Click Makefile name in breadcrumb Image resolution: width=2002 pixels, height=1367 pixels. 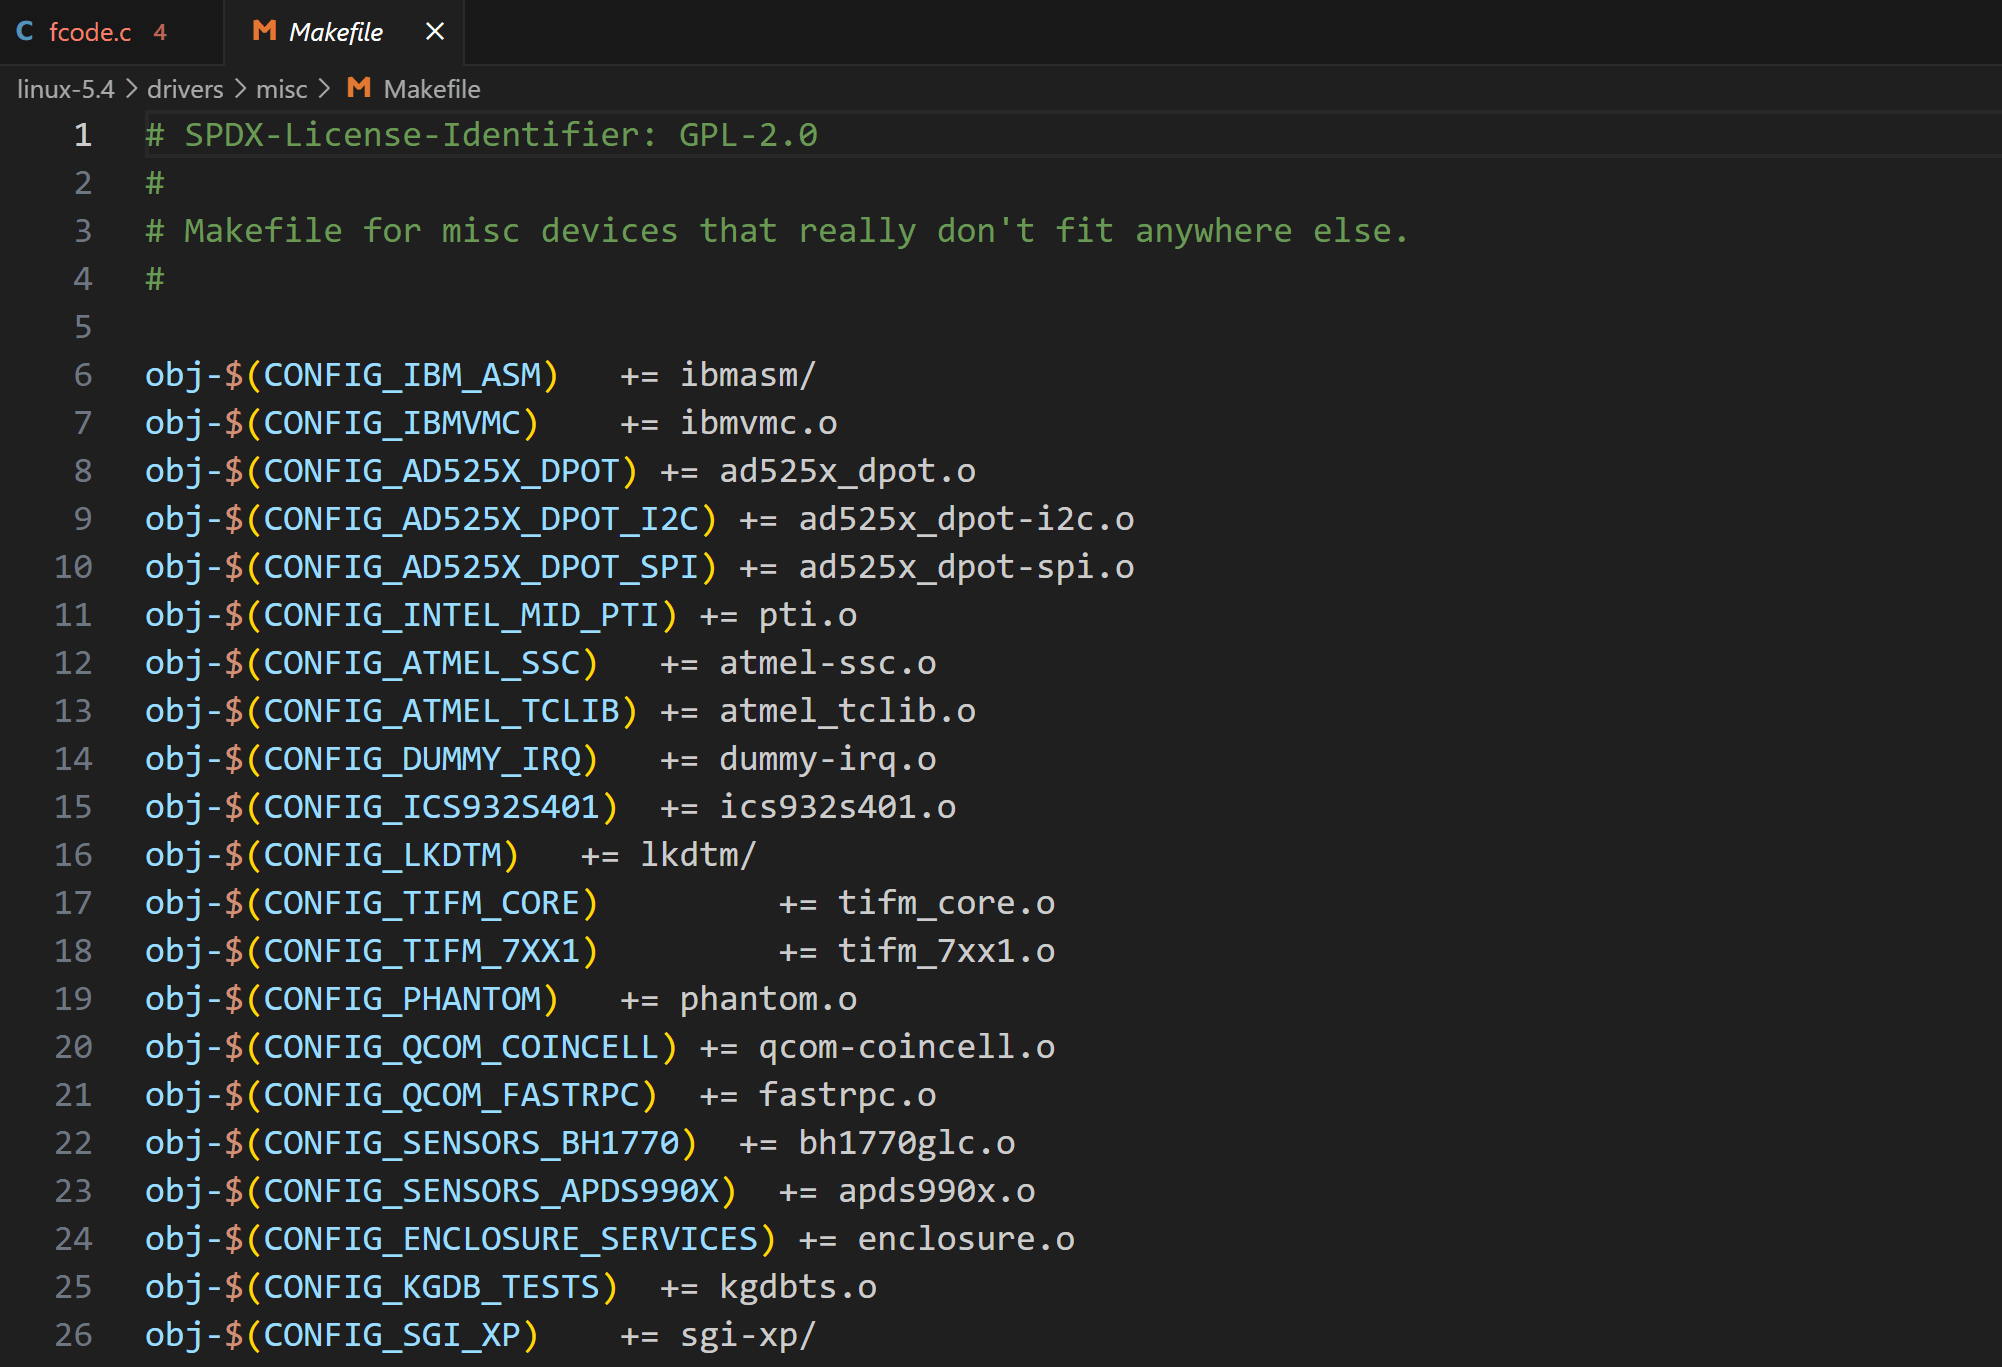pyautogui.click(x=432, y=89)
